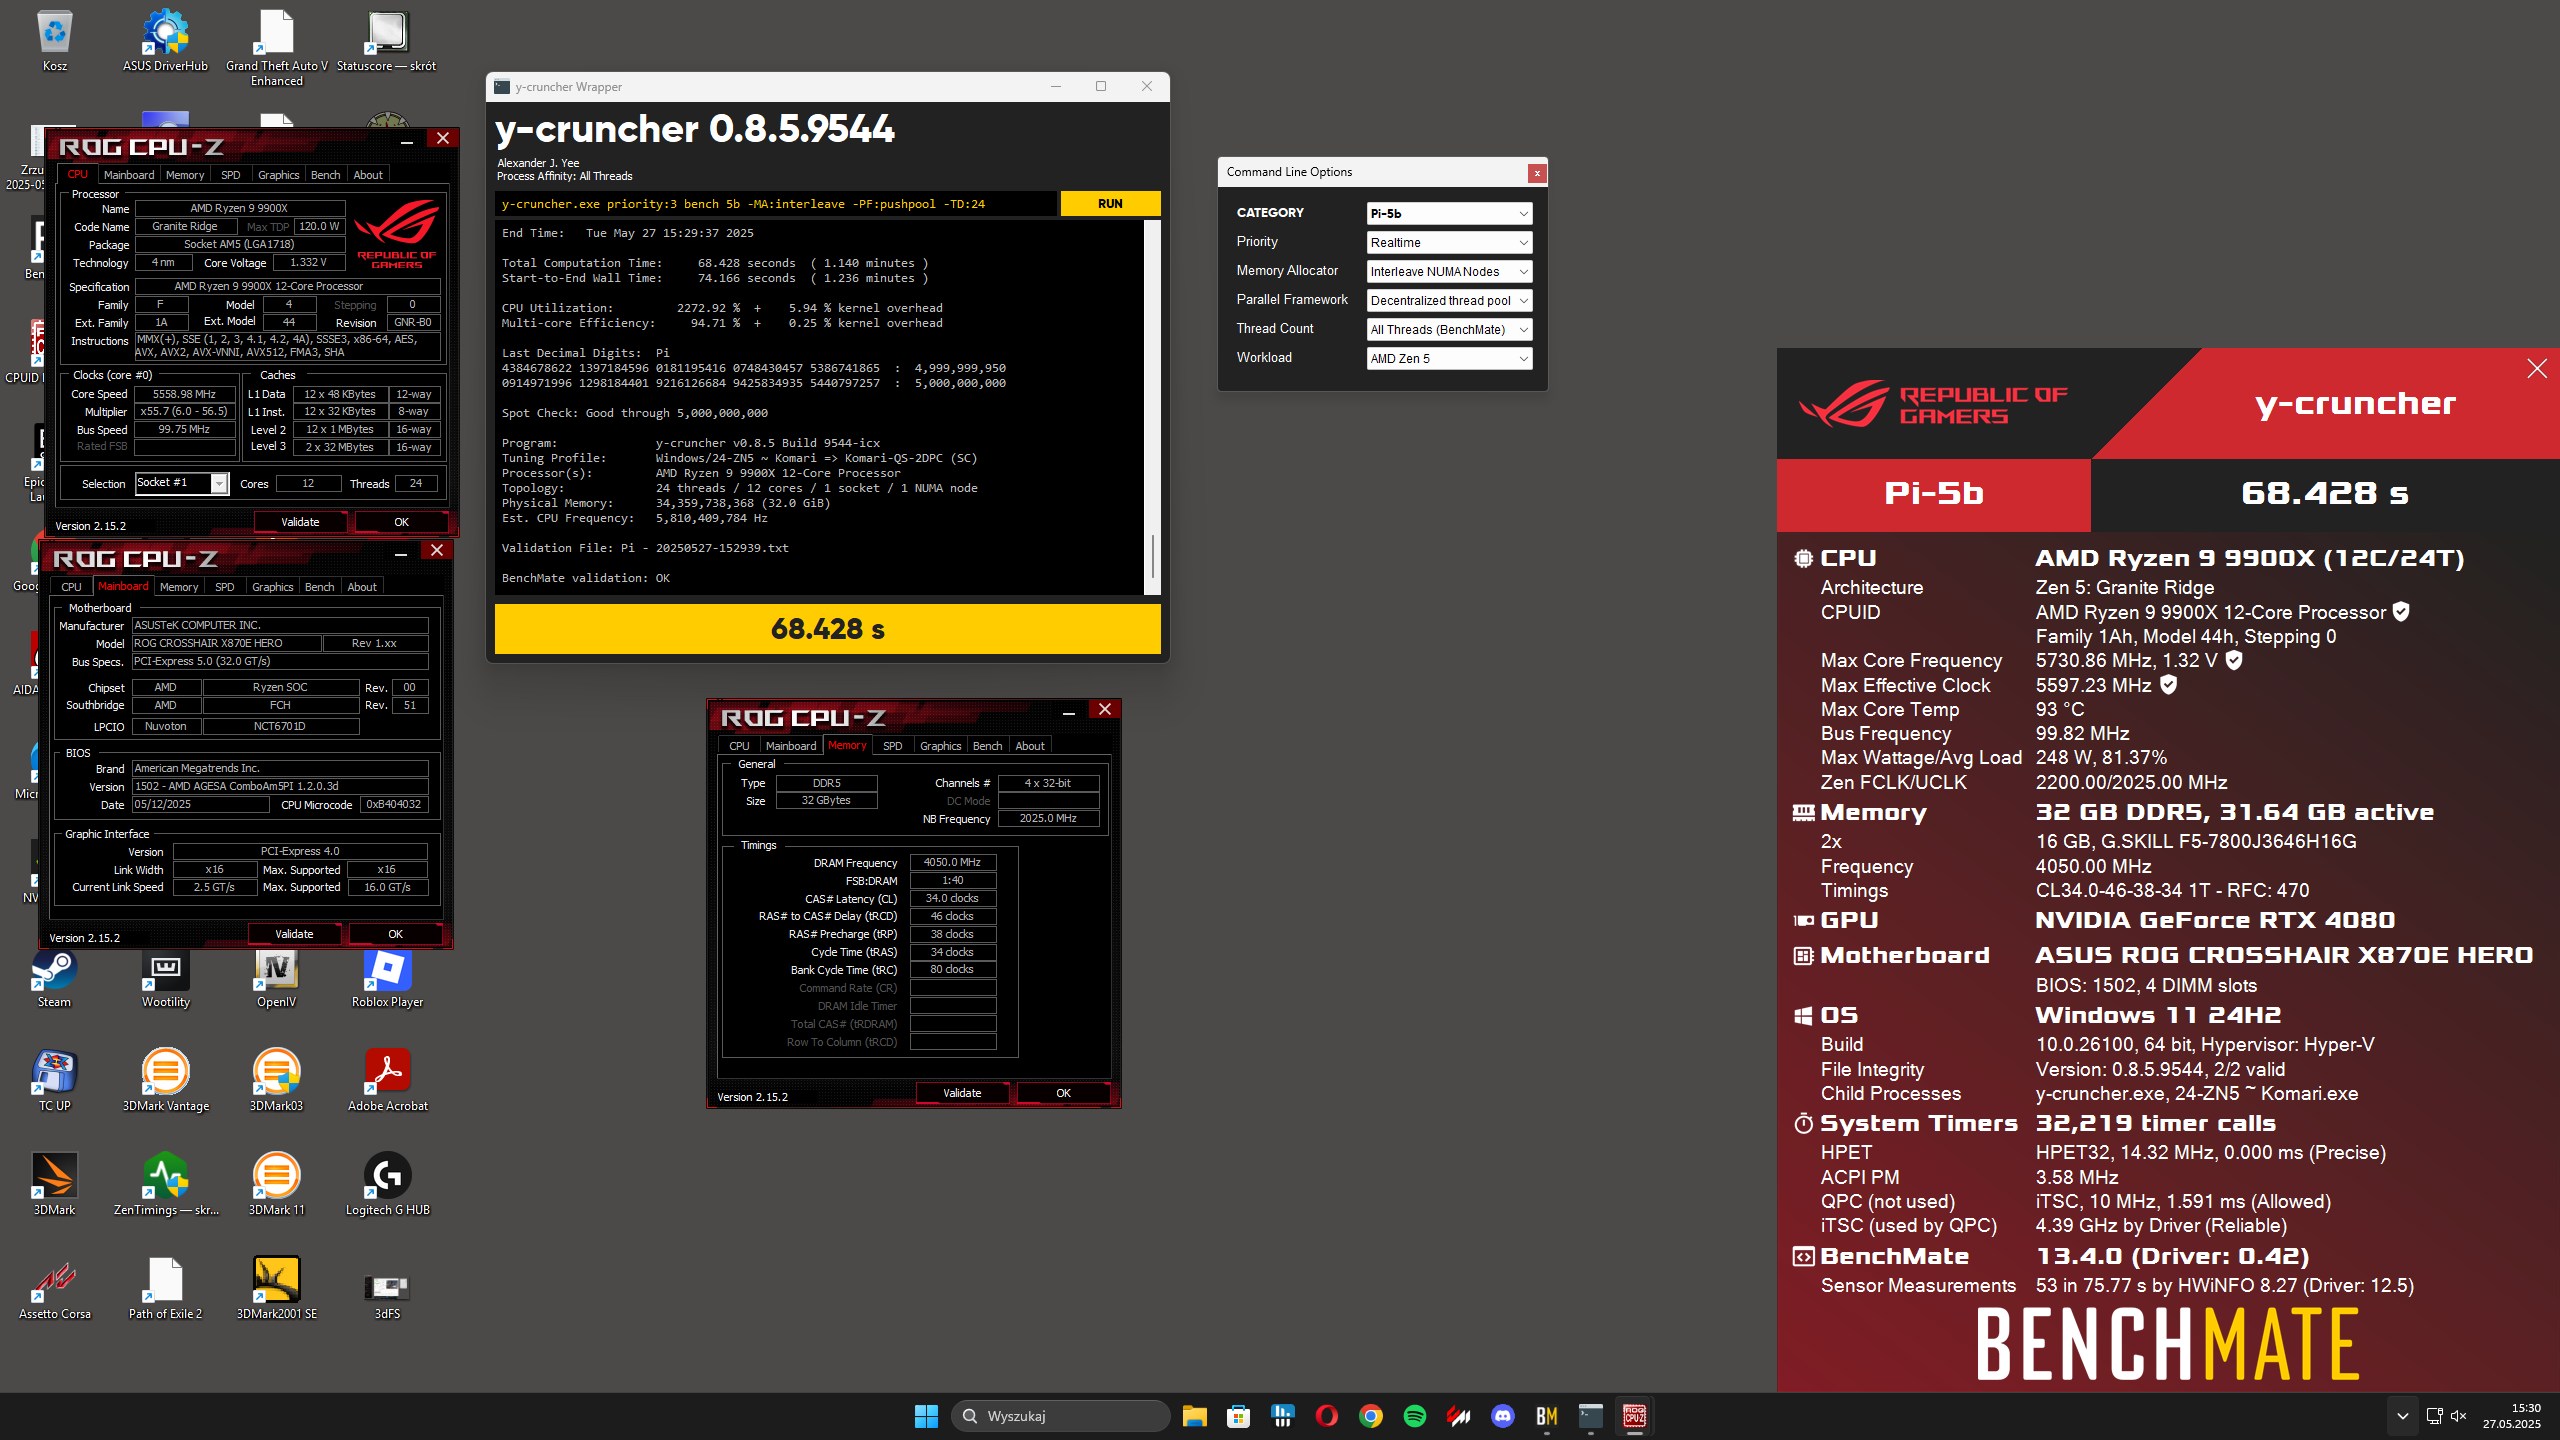Open Assetto Corsa desktop shortcut
The height and width of the screenshot is (1440, 2560).
coord(54,1290)
